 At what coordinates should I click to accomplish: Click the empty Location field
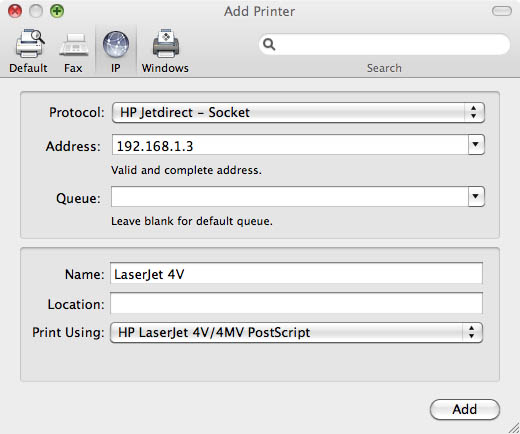click(296, 303)
